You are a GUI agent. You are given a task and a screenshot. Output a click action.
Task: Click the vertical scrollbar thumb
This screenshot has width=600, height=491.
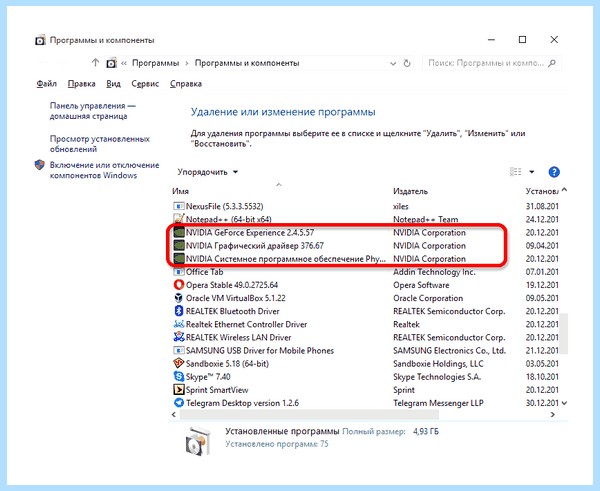point(564,334)
